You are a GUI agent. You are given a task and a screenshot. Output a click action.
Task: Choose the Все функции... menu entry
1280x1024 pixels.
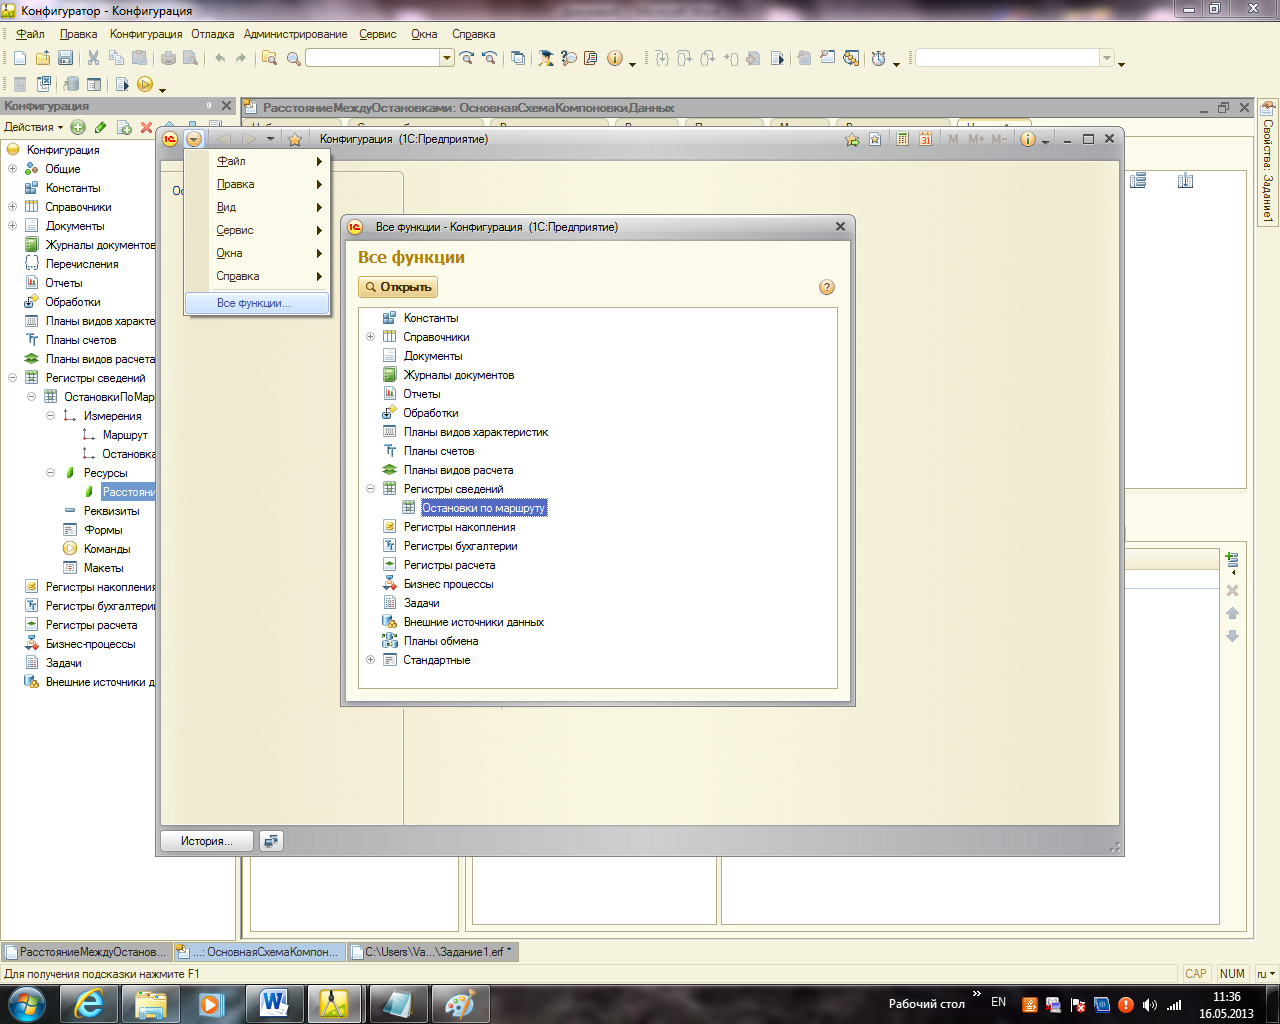click(254, 303)
